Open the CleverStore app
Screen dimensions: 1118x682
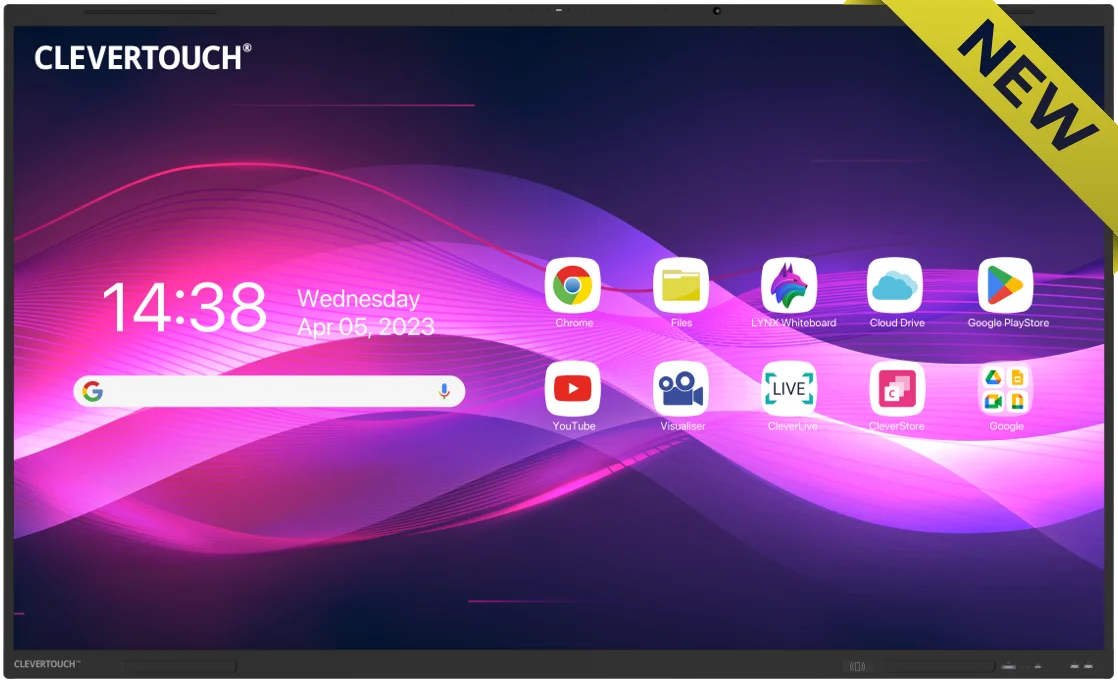897,388
